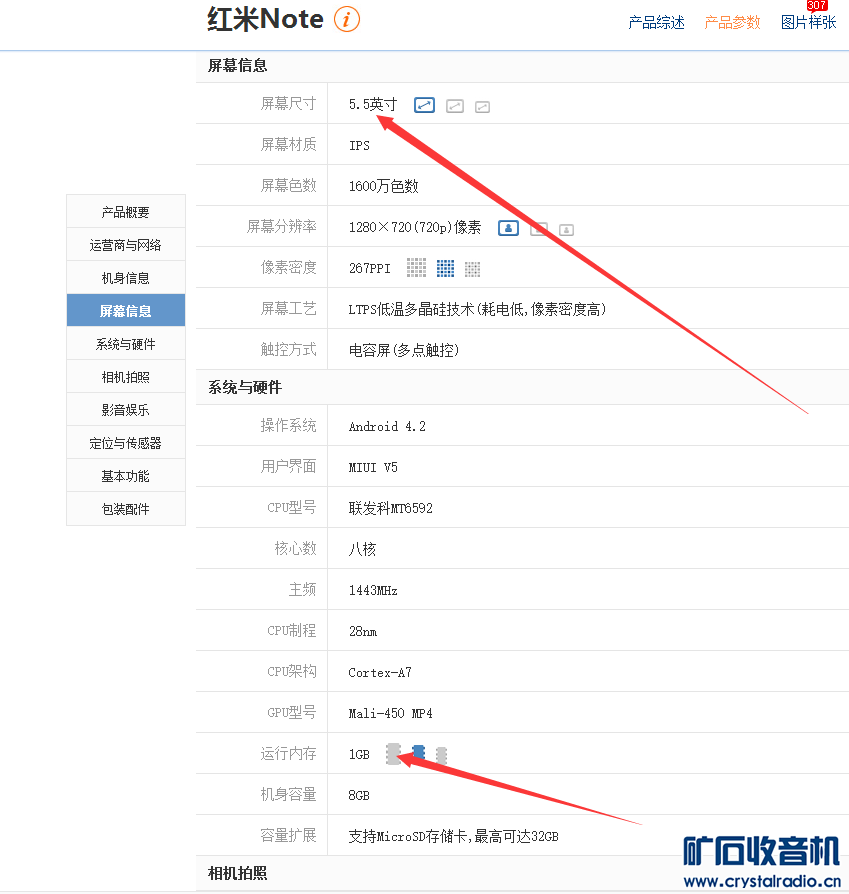Click the 307 image count badge
This screenshot has width=849, height=894.
click(816, 5)
